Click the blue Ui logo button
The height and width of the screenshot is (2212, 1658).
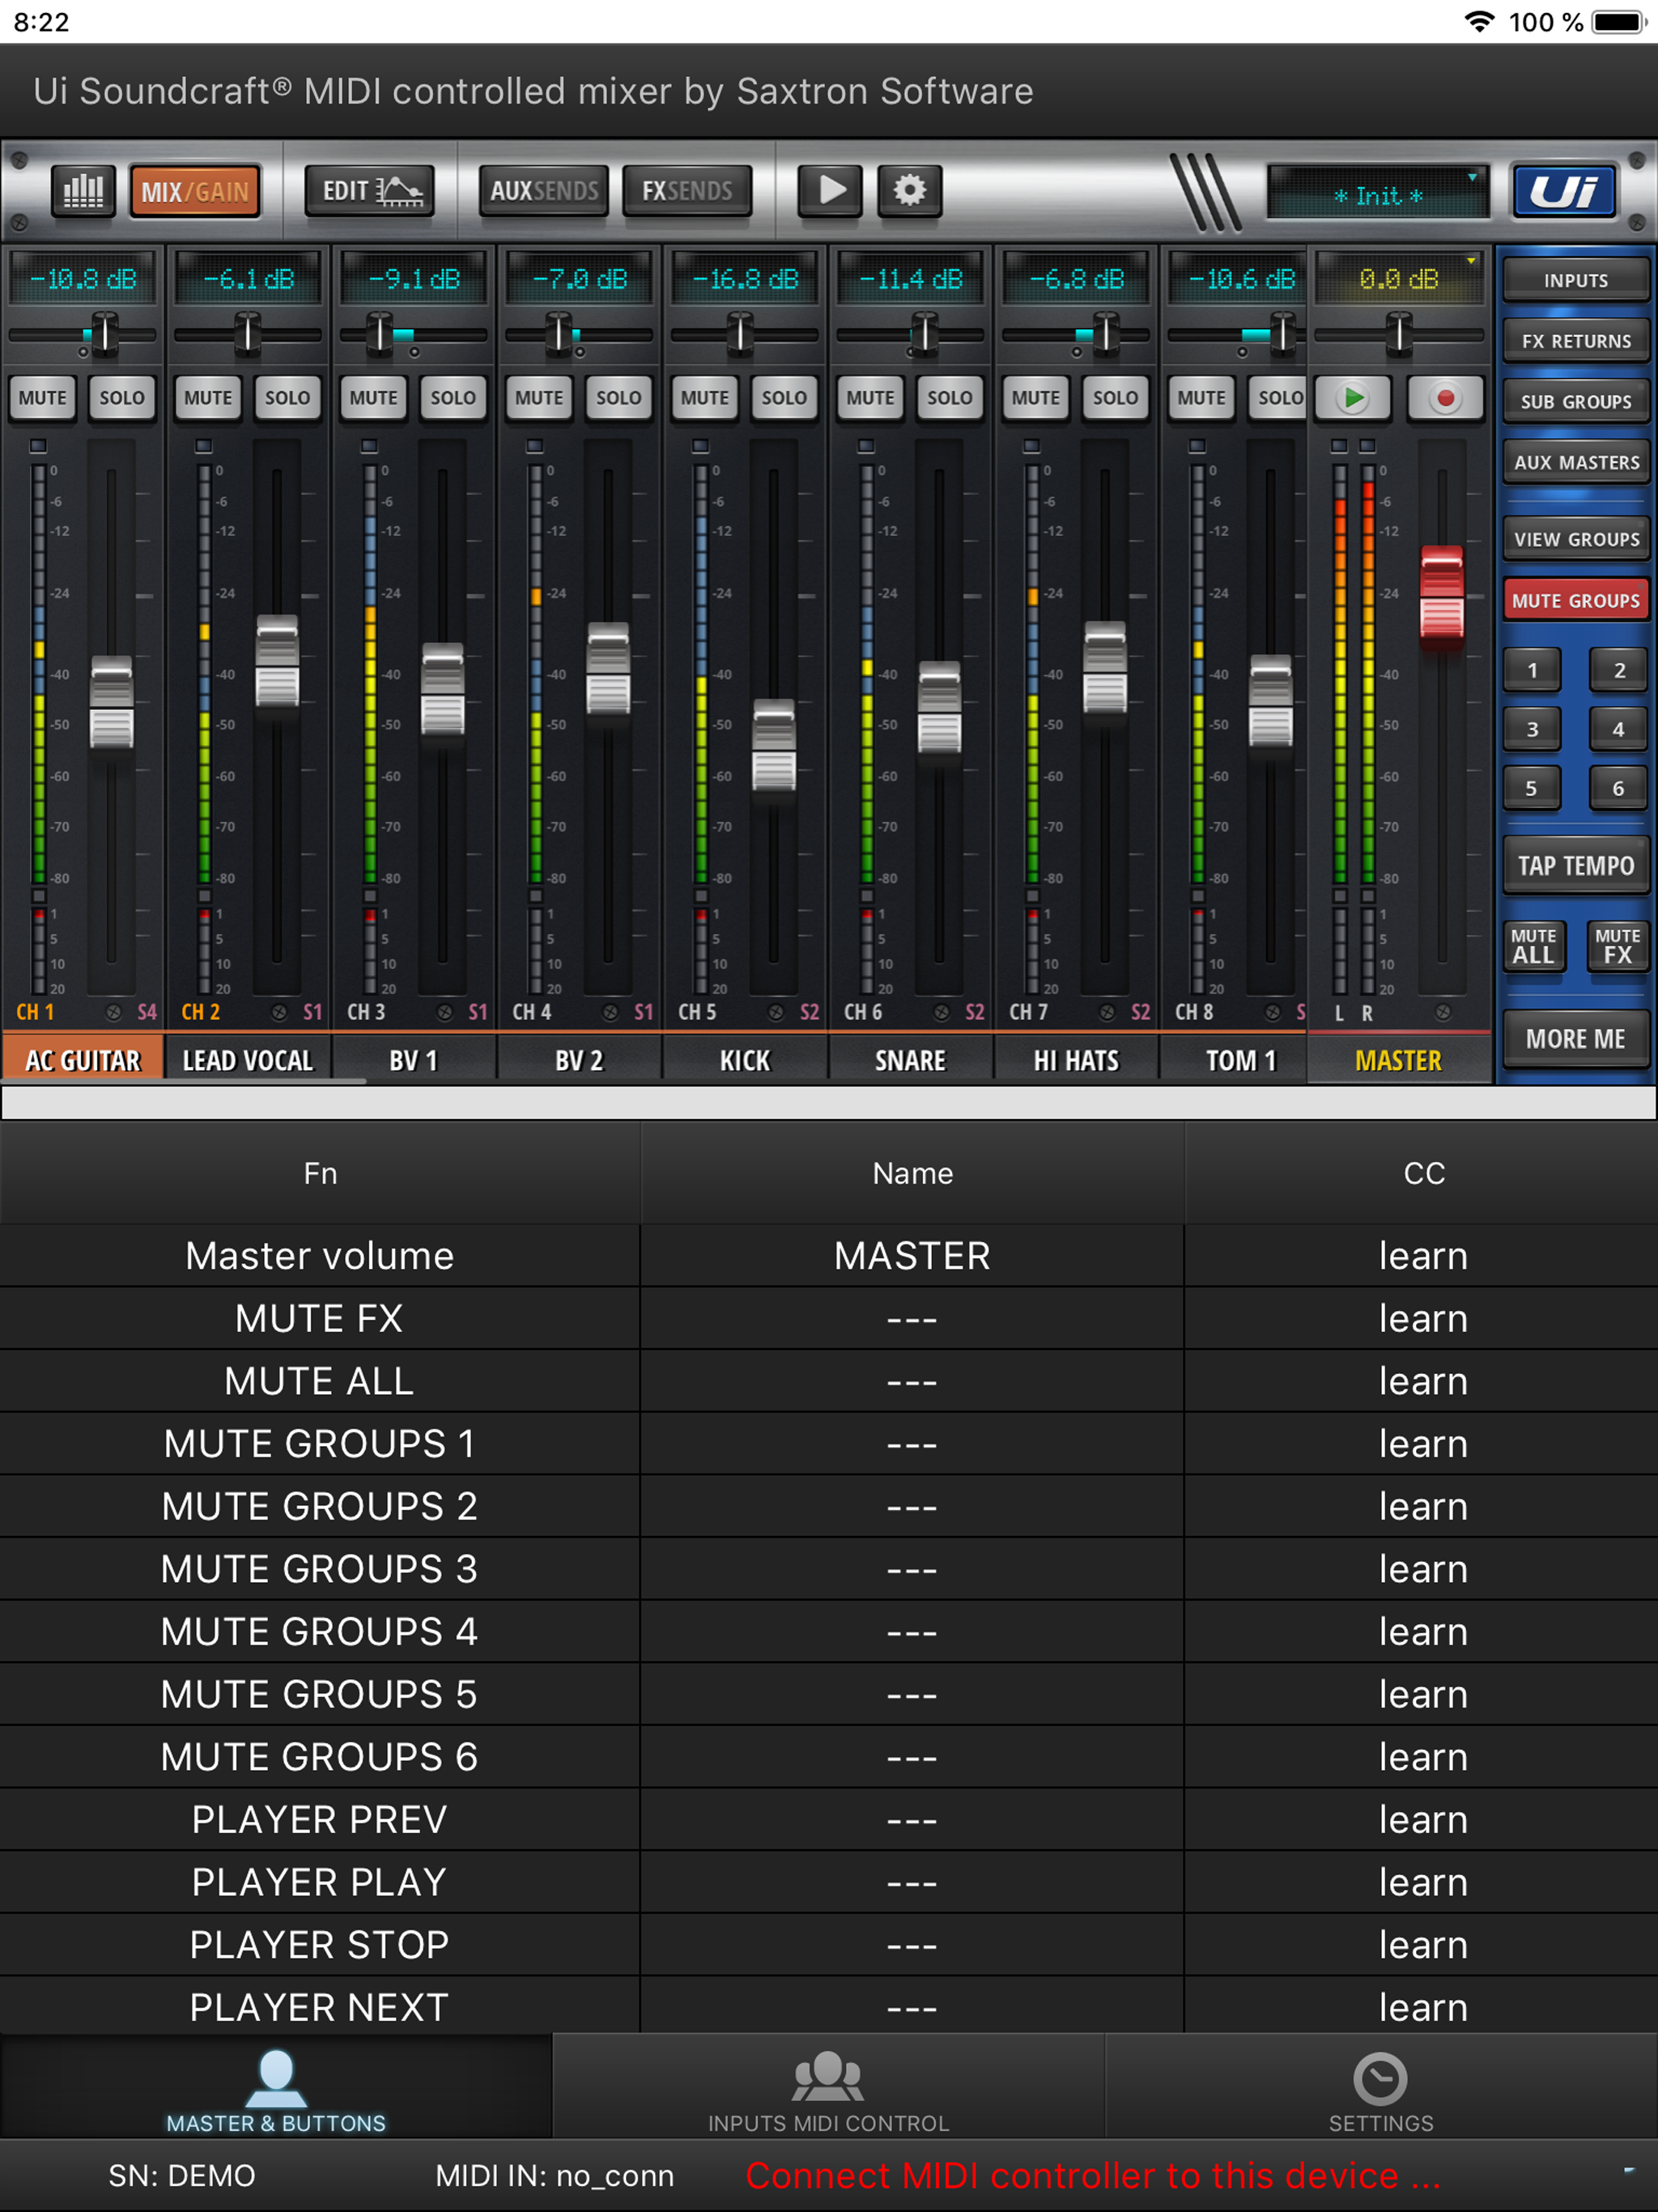(1564, 190)
